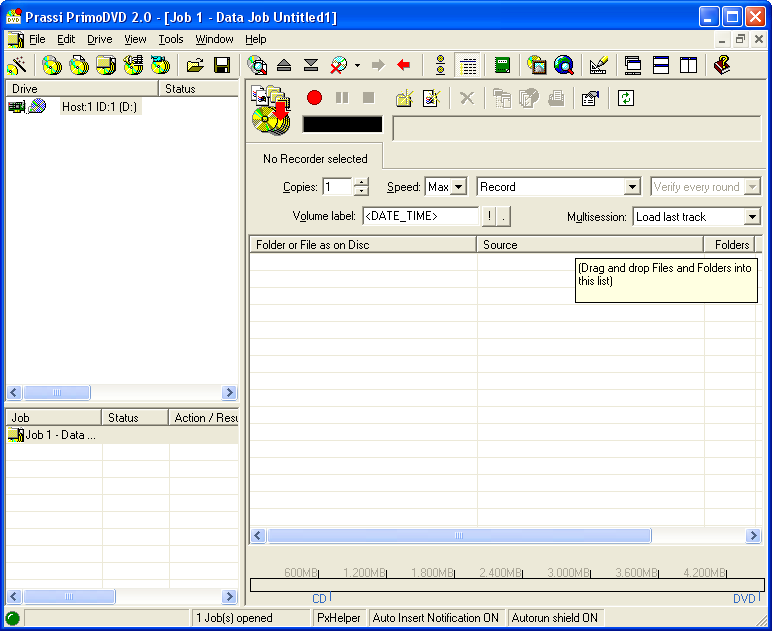Cascade the job windows
This screenshot has width=772, height=631.
tap(633, 65)
